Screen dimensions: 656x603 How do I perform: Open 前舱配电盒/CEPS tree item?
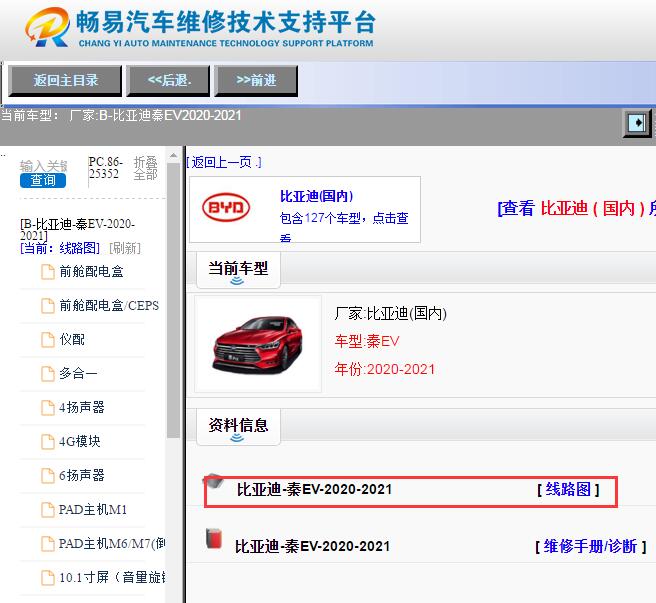pos(109,305)
